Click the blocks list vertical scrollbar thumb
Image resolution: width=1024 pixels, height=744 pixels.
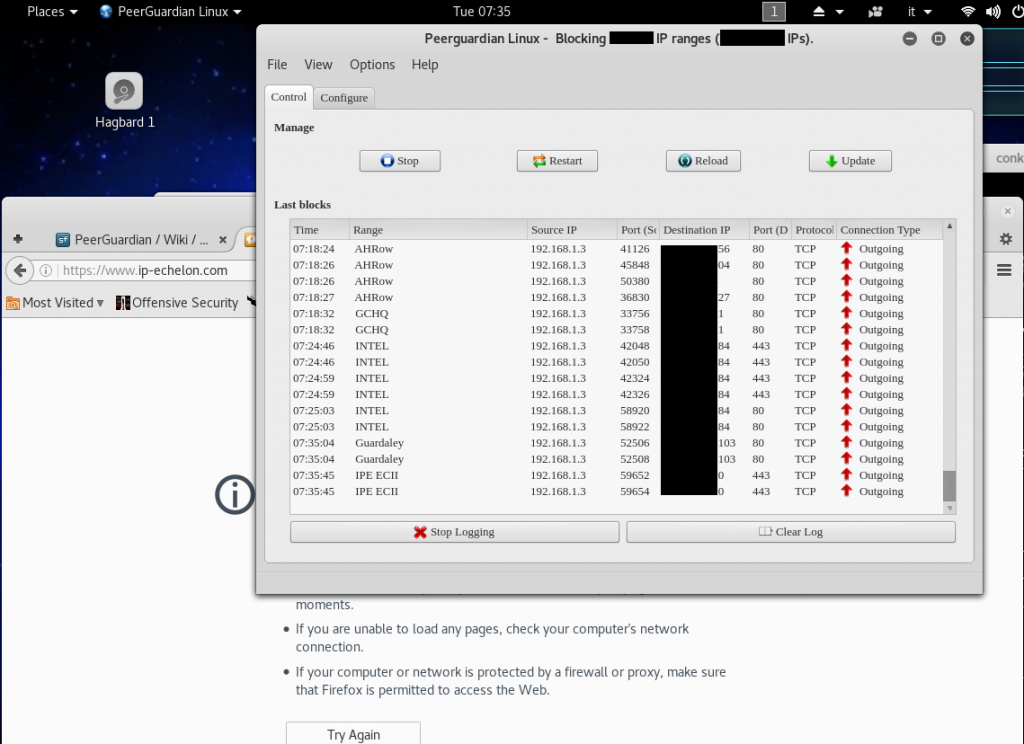click(x=950, y=486)
